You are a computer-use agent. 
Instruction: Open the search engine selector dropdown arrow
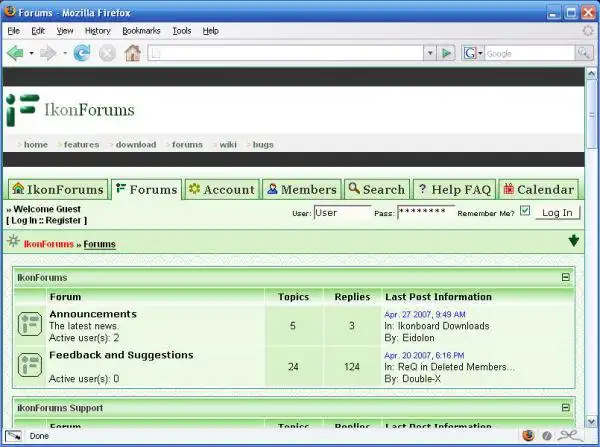click(480, 53)
